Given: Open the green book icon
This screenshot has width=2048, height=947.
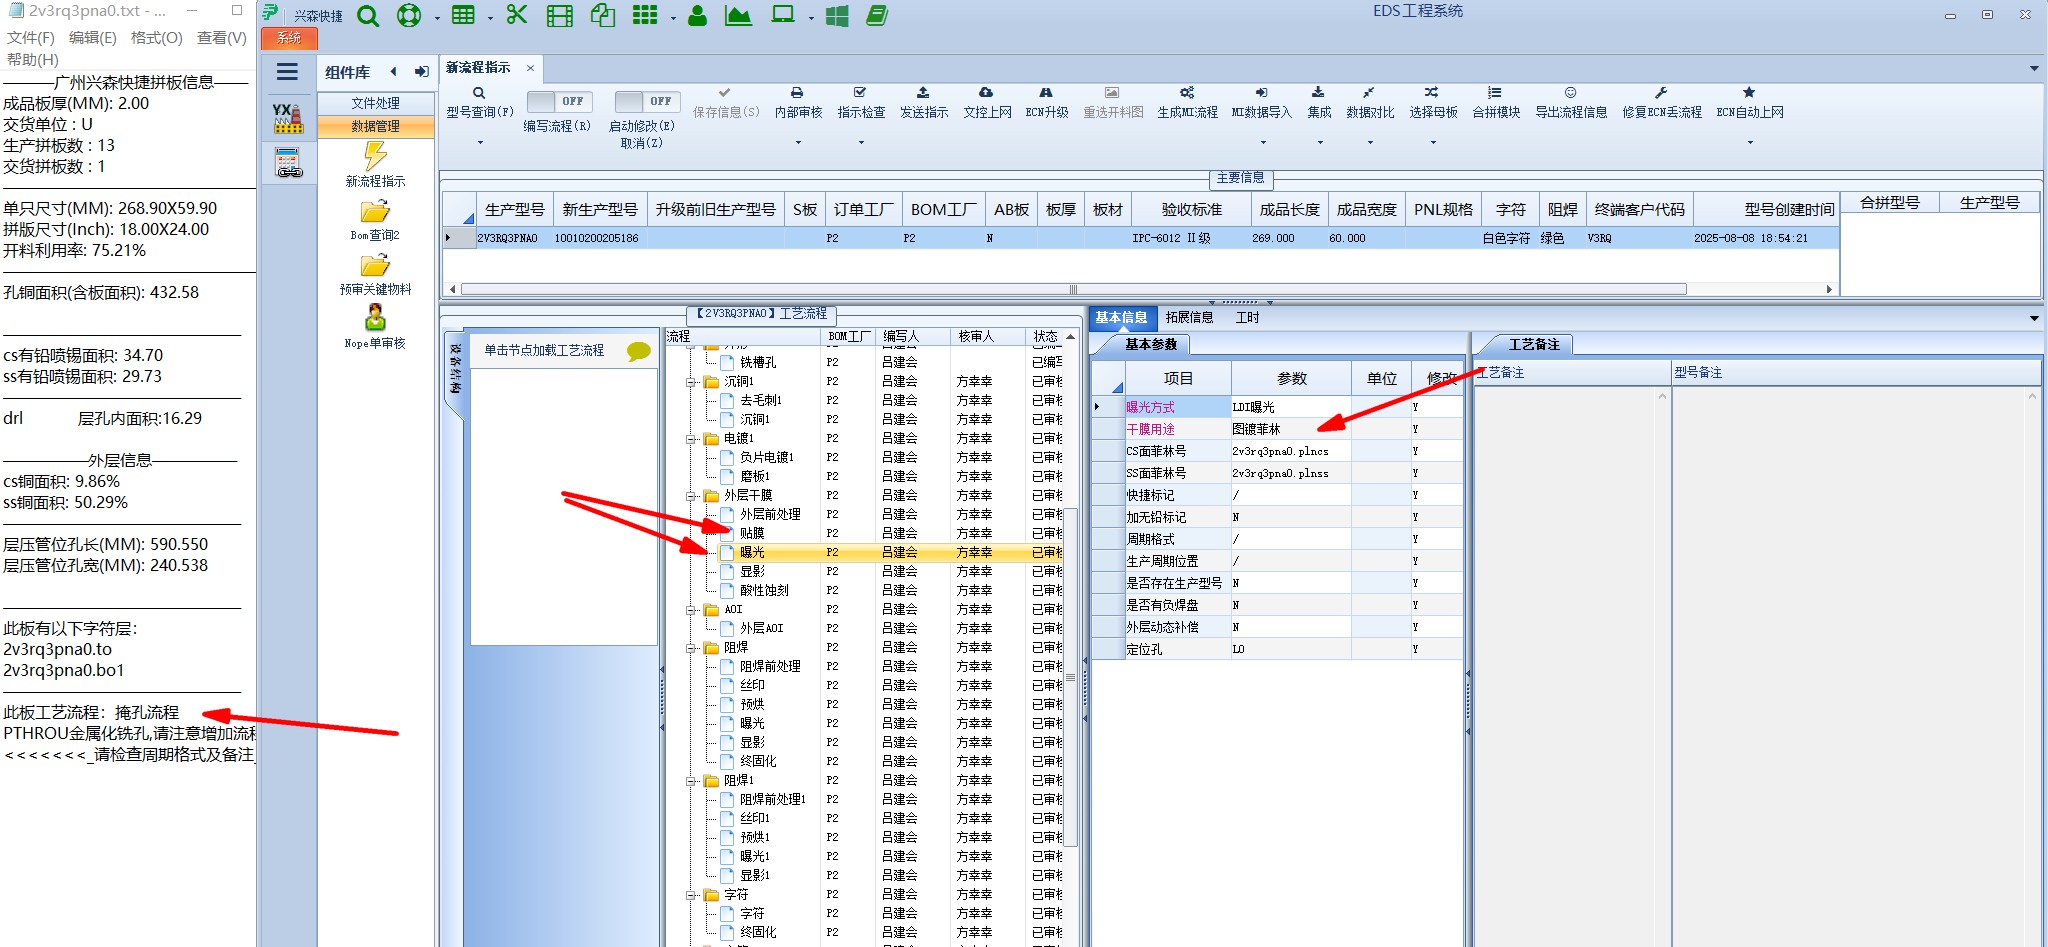Looking at the screenshot, I should pyautogui.click(x=877, y=16).
